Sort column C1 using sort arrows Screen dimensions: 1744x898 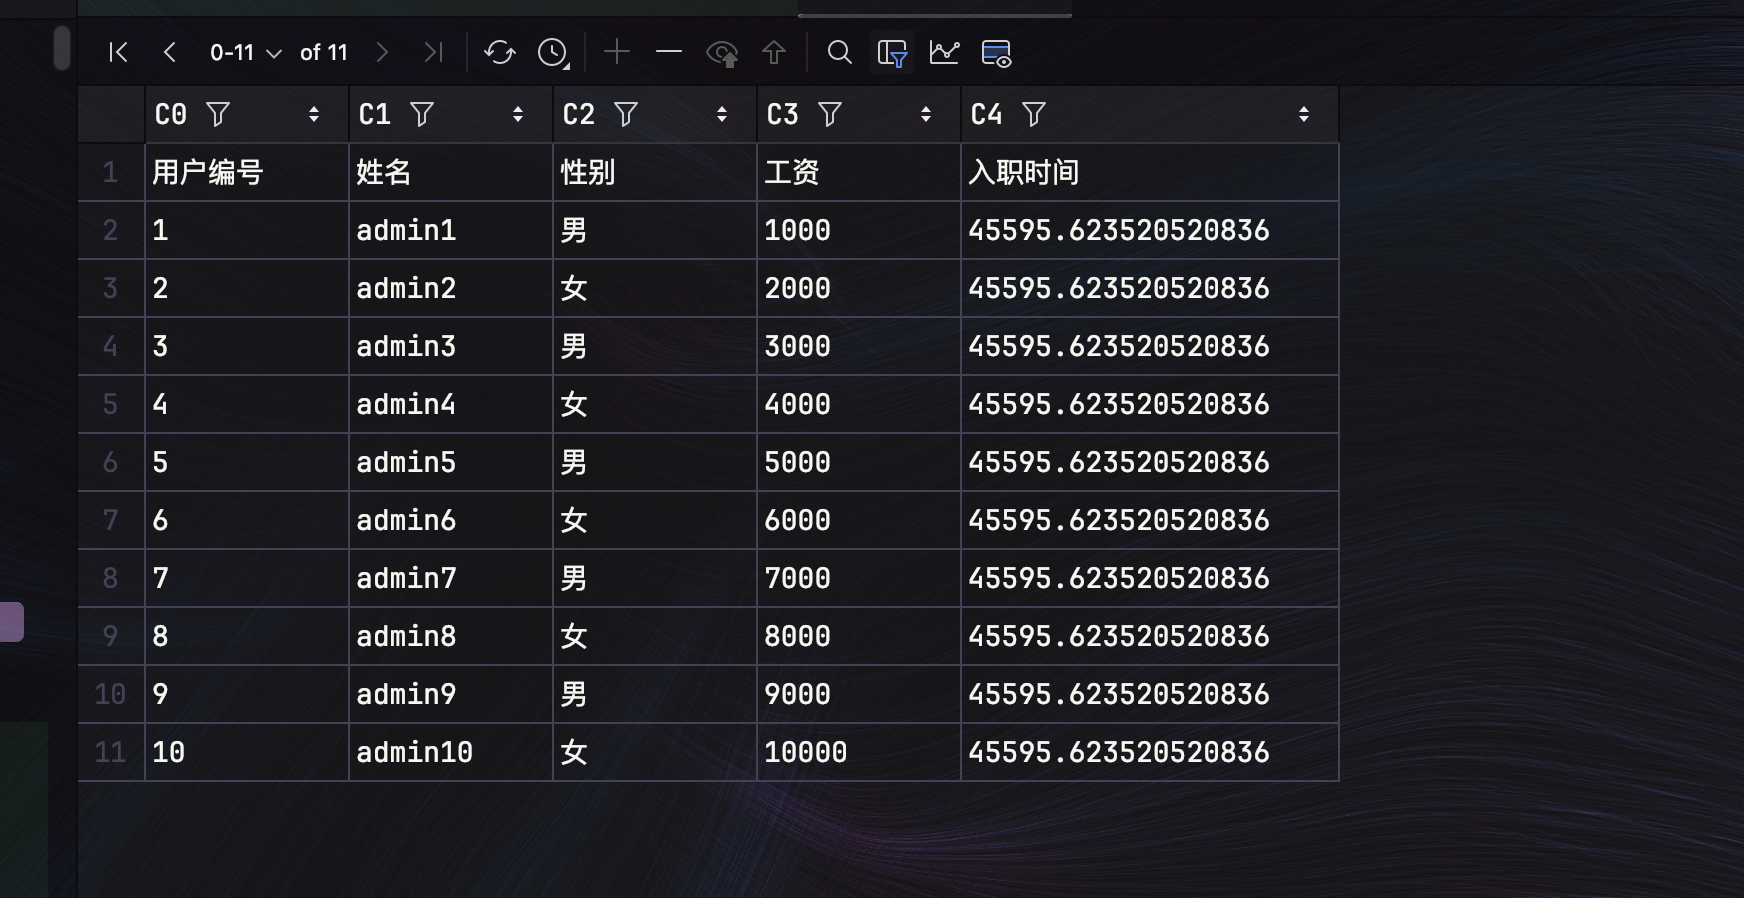518,114
